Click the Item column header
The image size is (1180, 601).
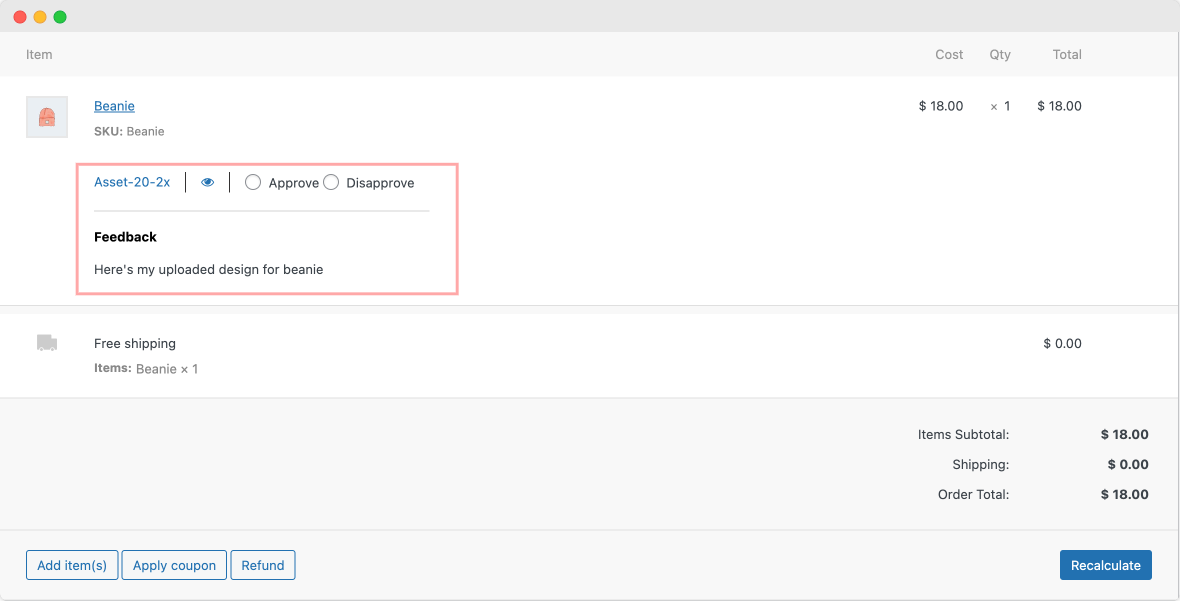click(x=39, y=54)
